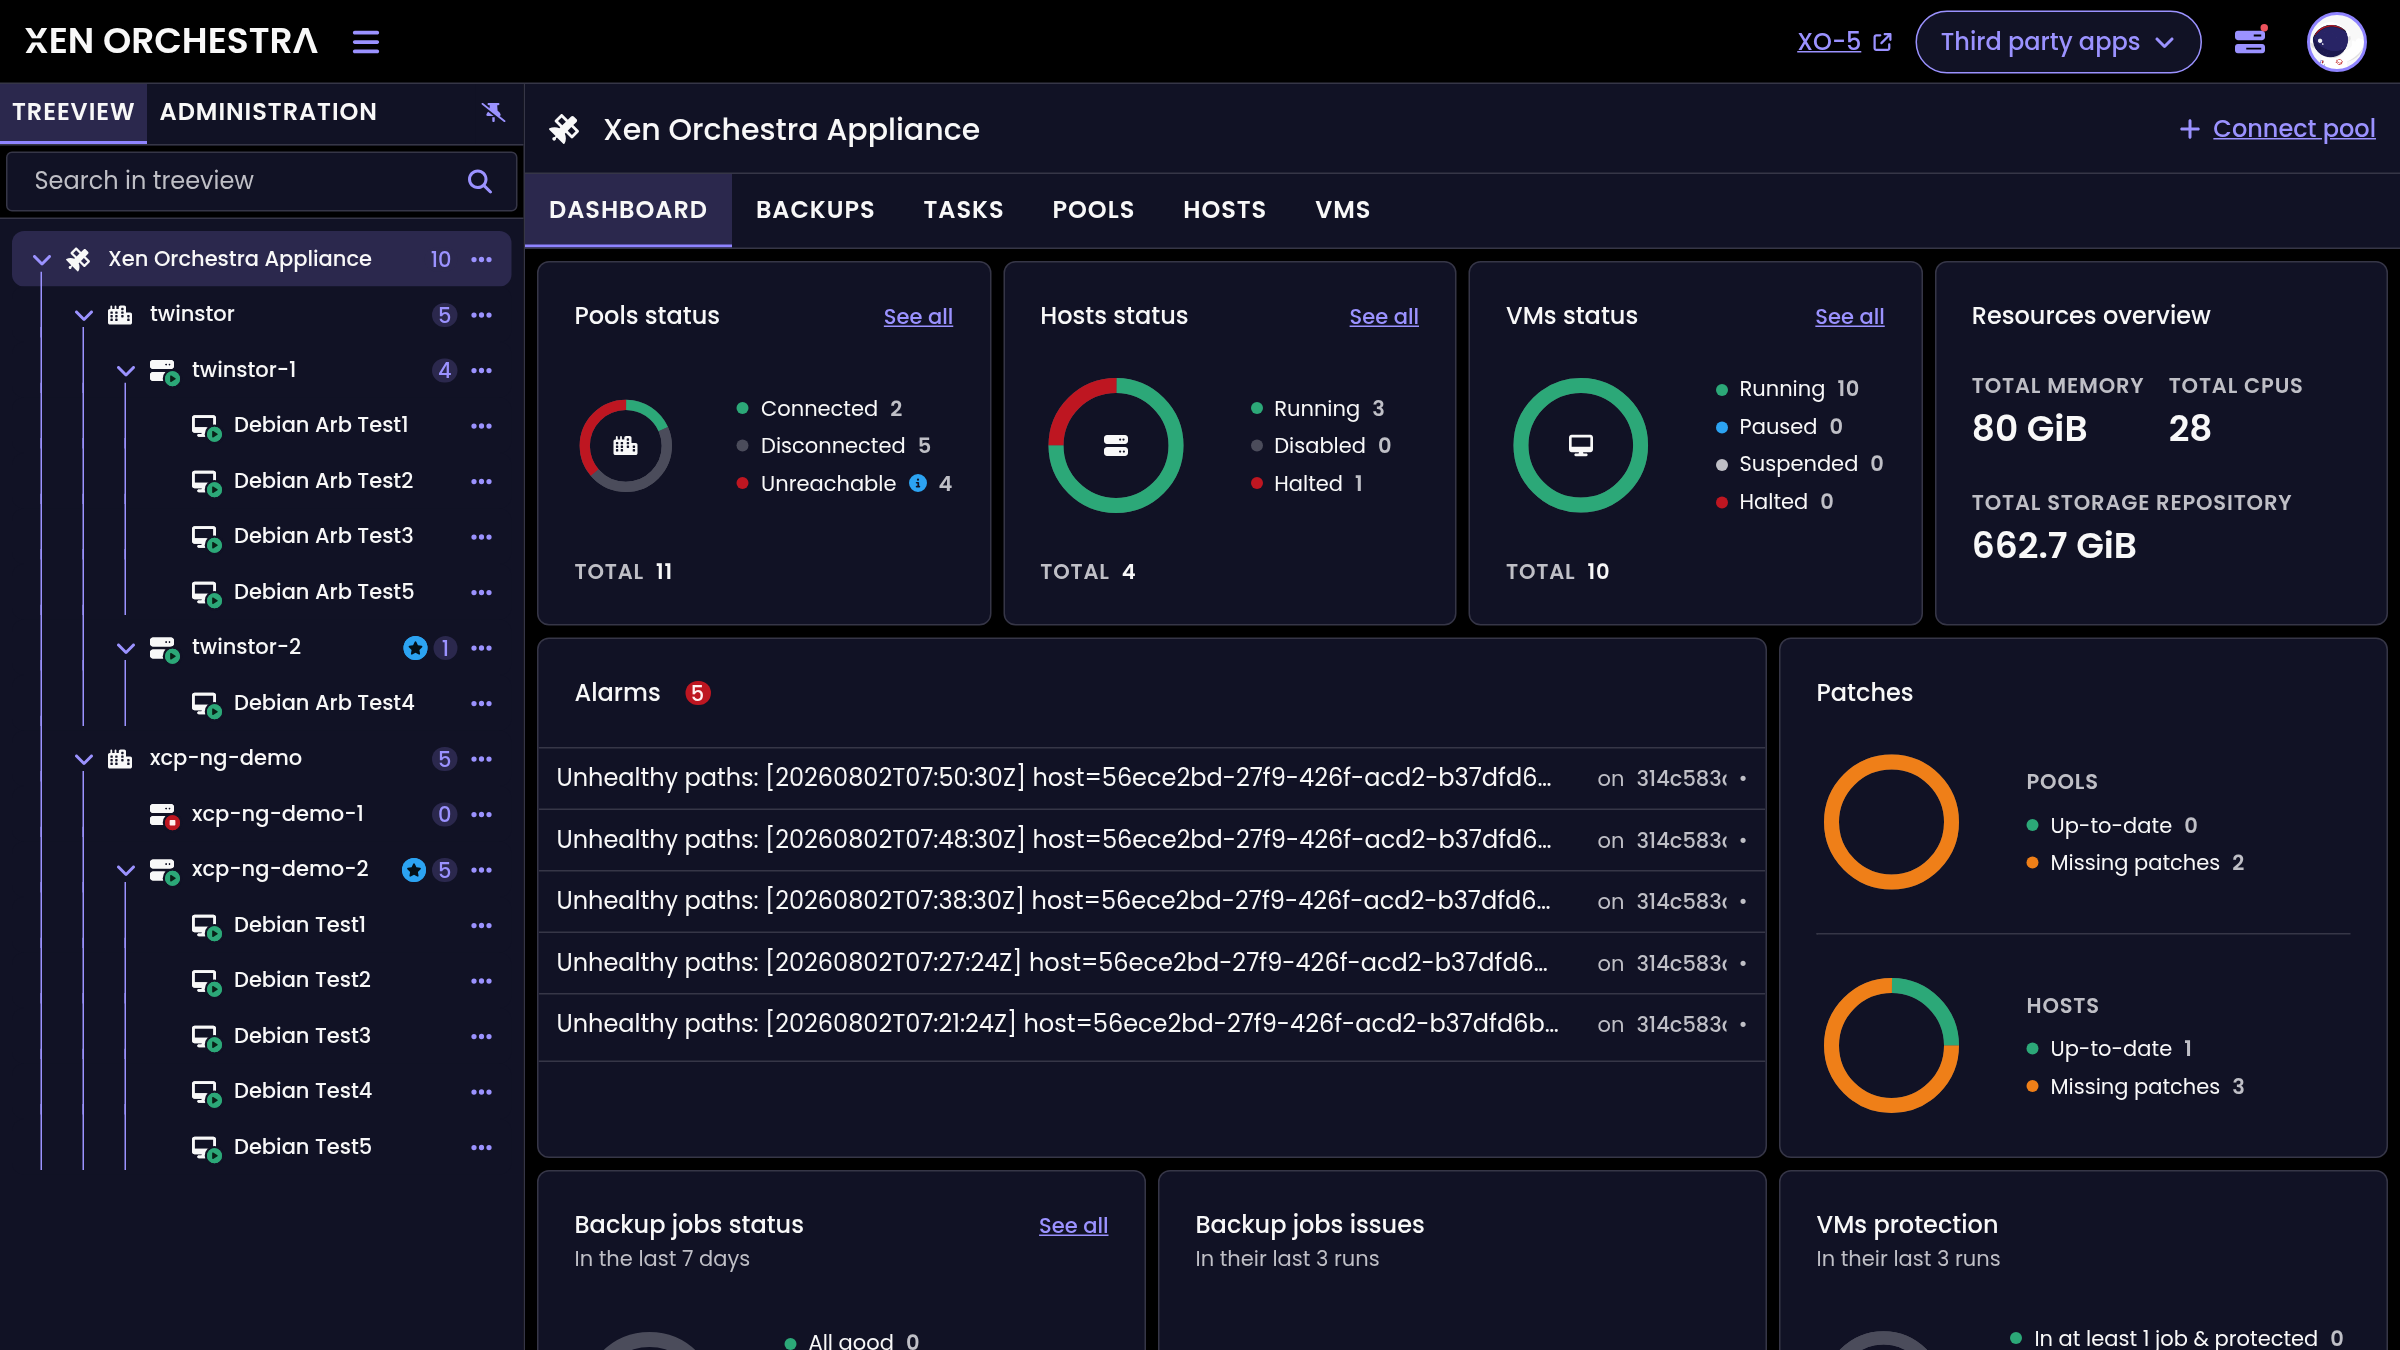This screenshot has height=1350, width=2400.
Task: Open the Administration sidebar tab
Action: [268, 112]
